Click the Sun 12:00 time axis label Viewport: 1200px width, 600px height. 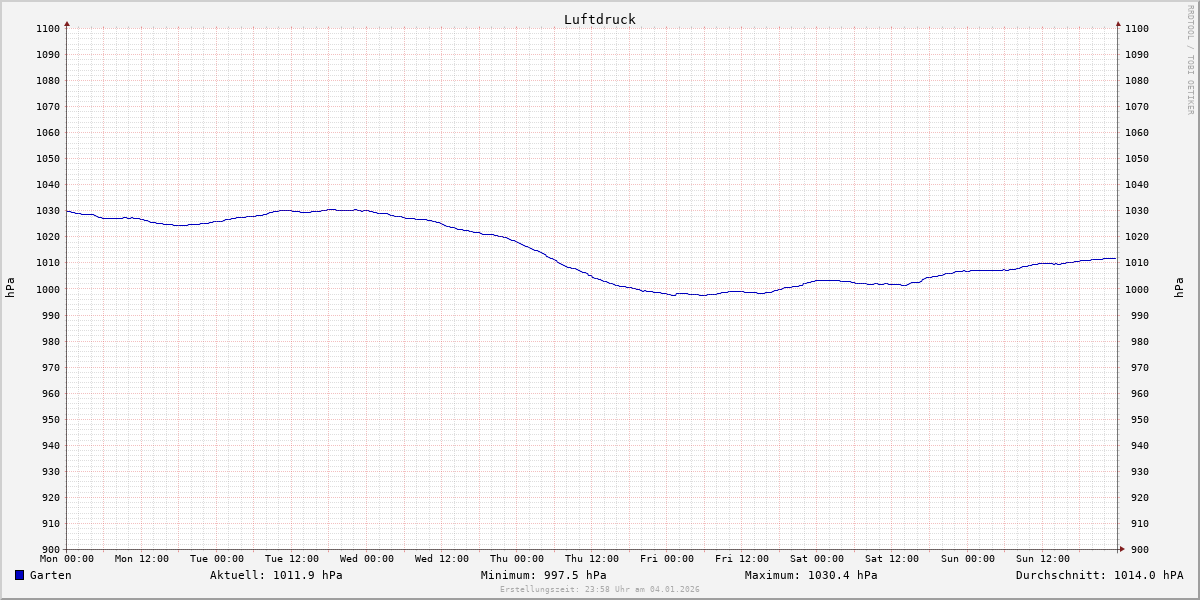point(1042,559)
